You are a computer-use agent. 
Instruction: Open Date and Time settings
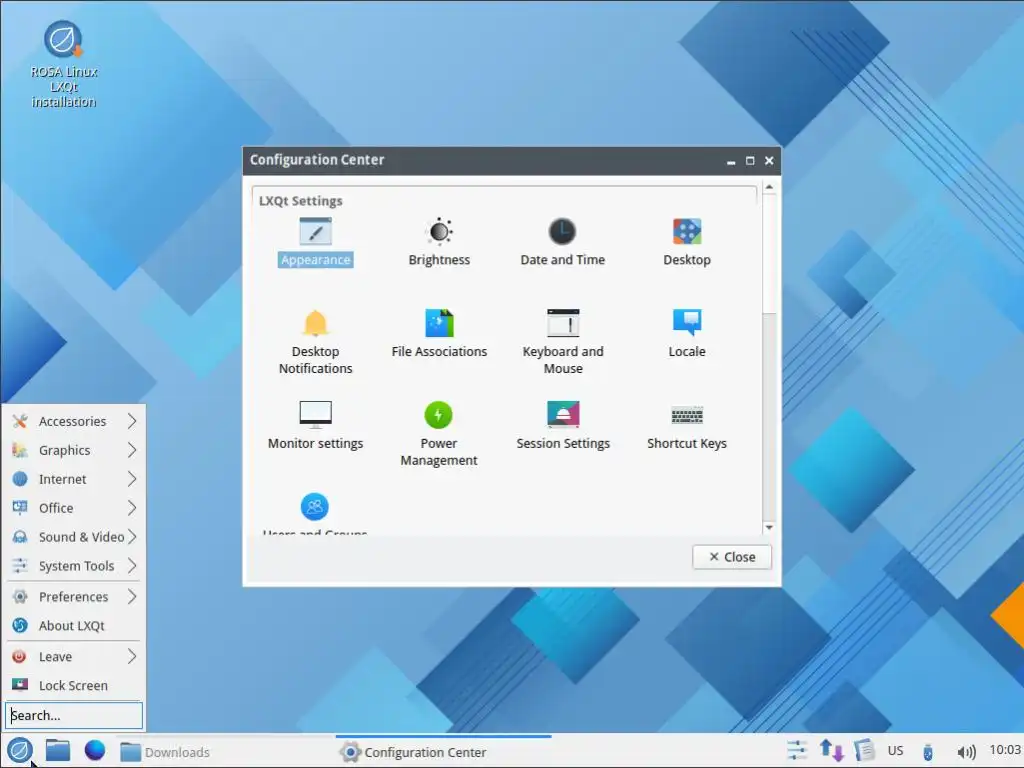pos(562,241)
